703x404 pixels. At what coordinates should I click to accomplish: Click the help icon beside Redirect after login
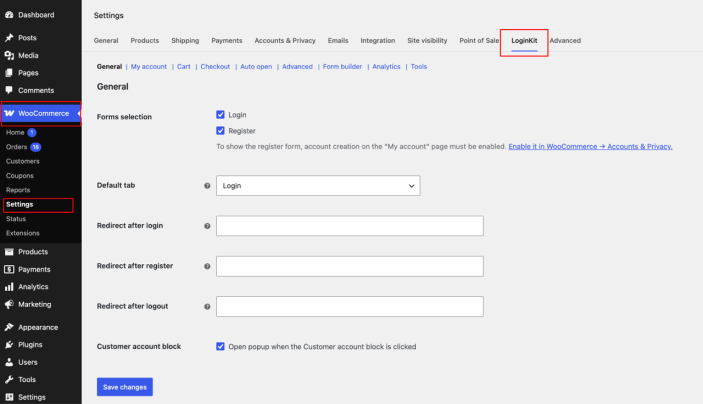pos(207,226)
